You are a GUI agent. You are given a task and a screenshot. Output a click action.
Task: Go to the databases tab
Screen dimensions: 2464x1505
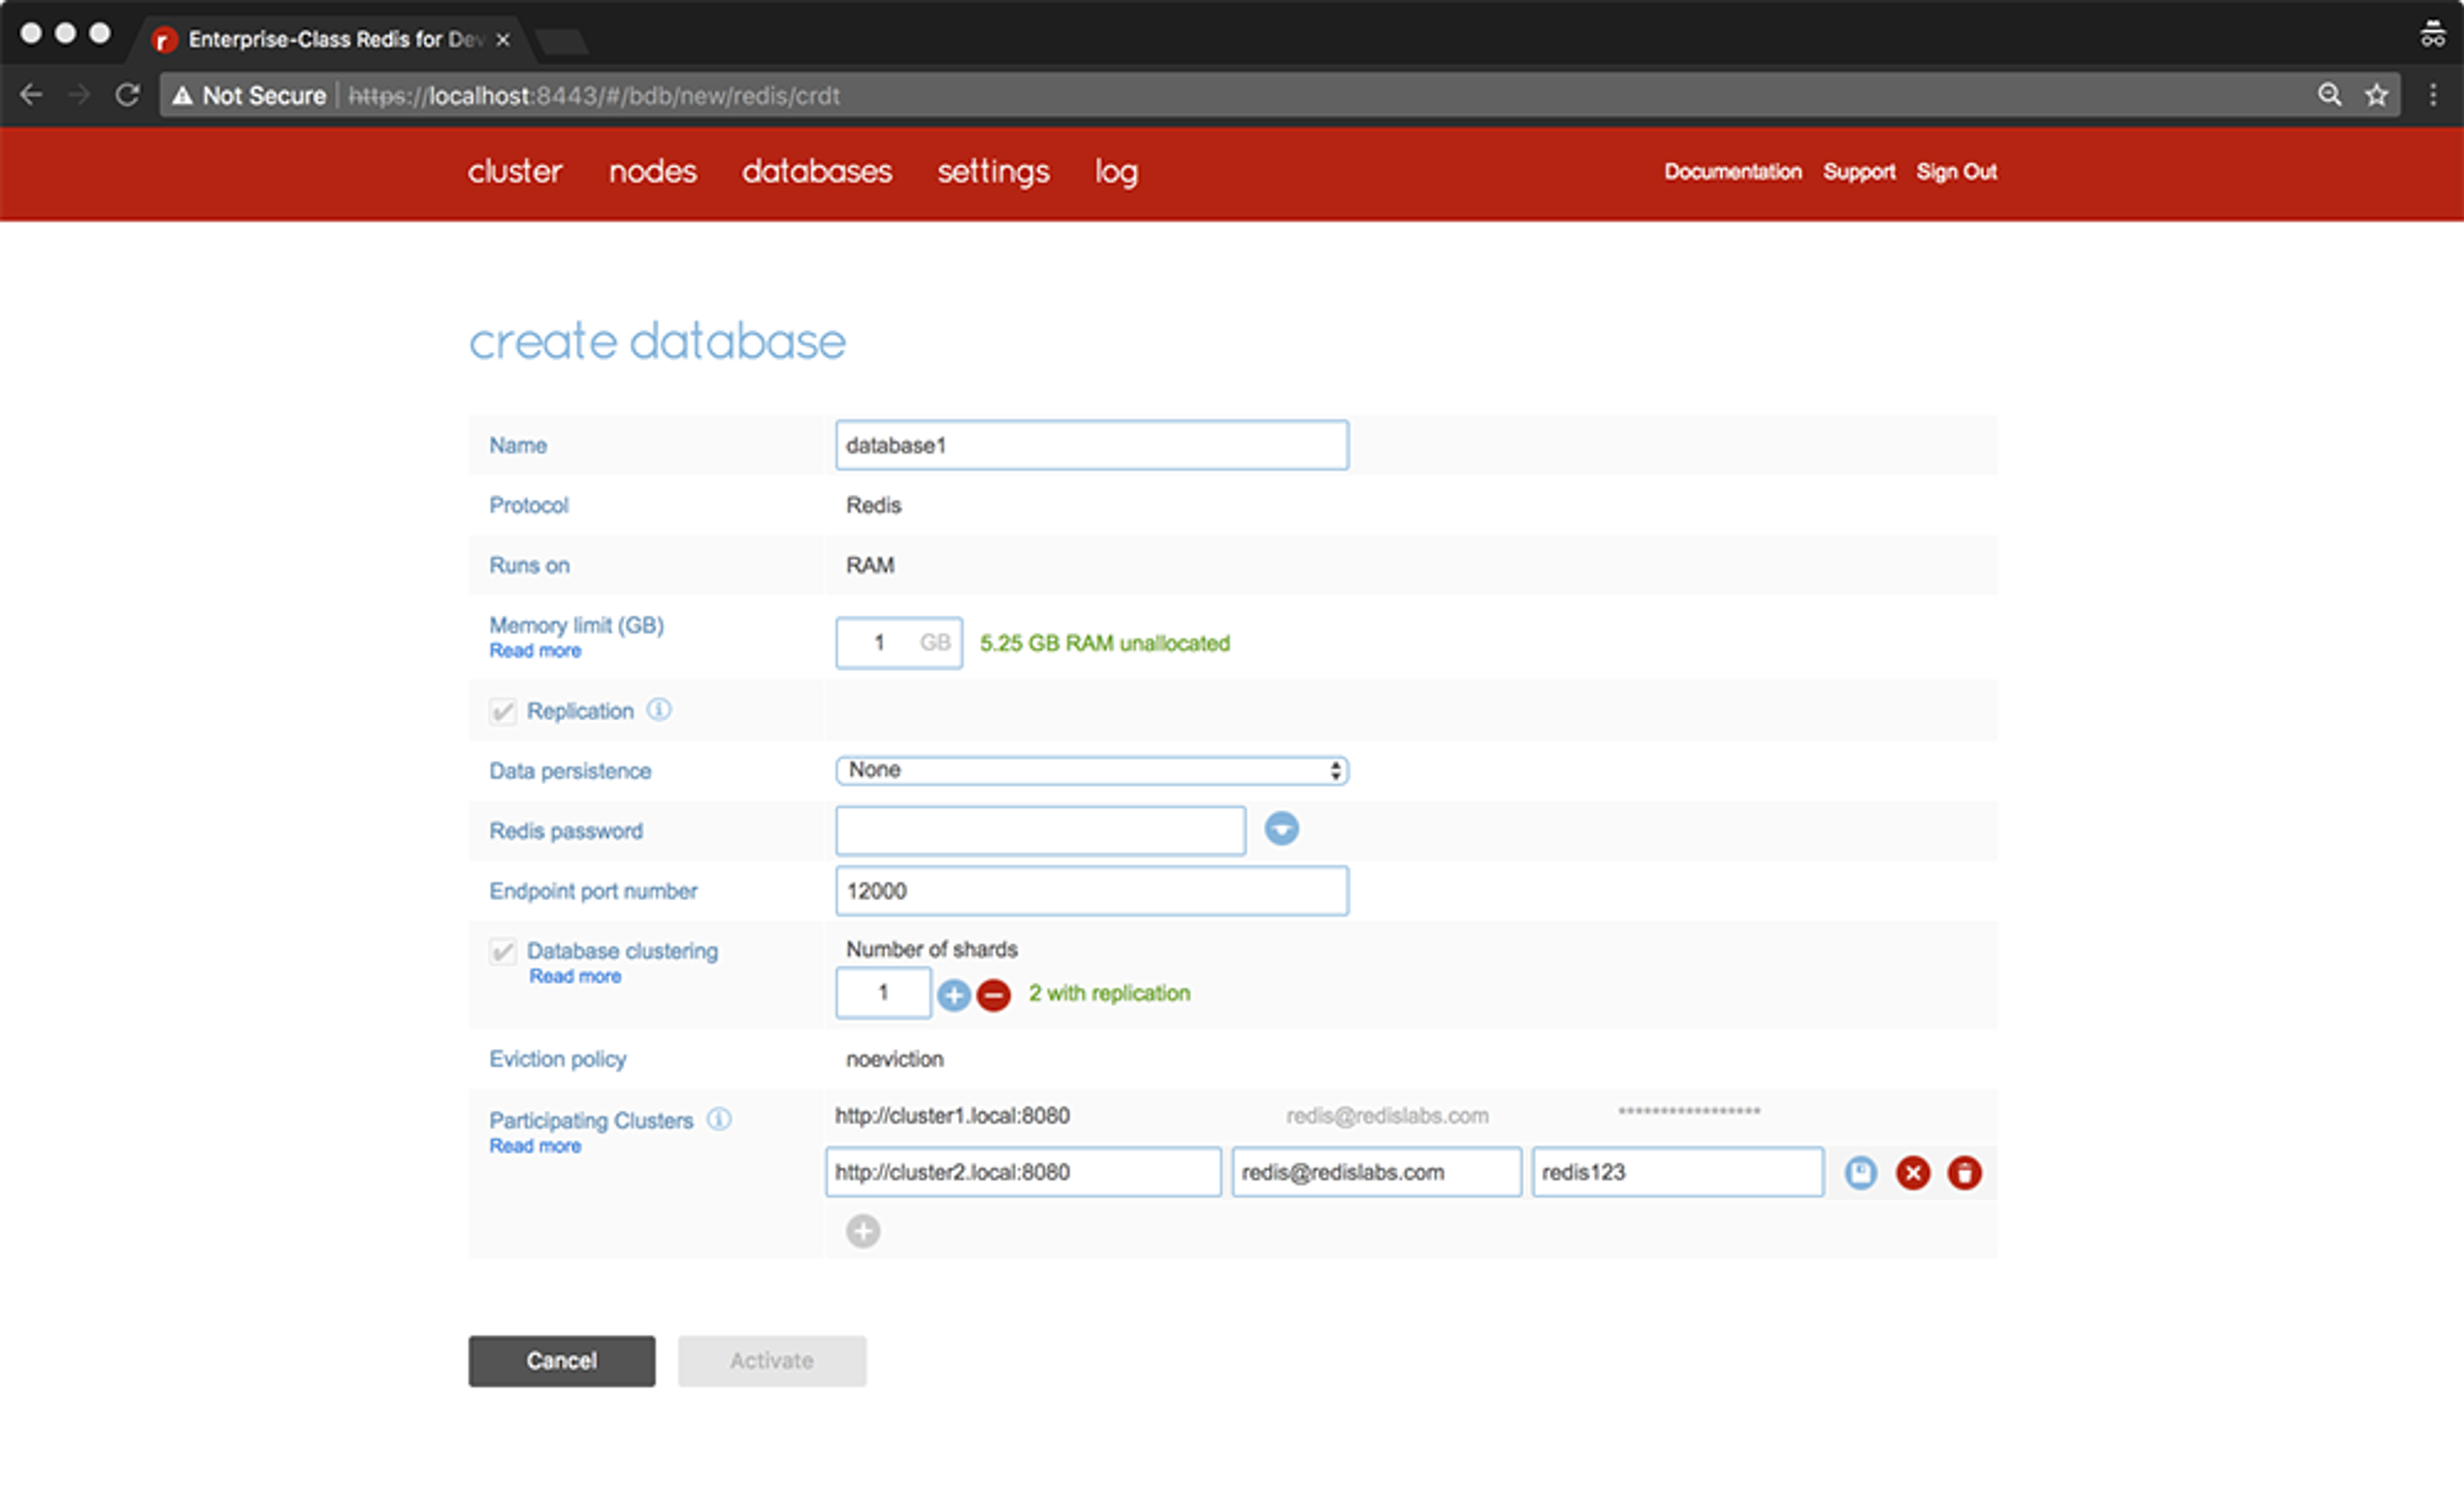(816, 171)
